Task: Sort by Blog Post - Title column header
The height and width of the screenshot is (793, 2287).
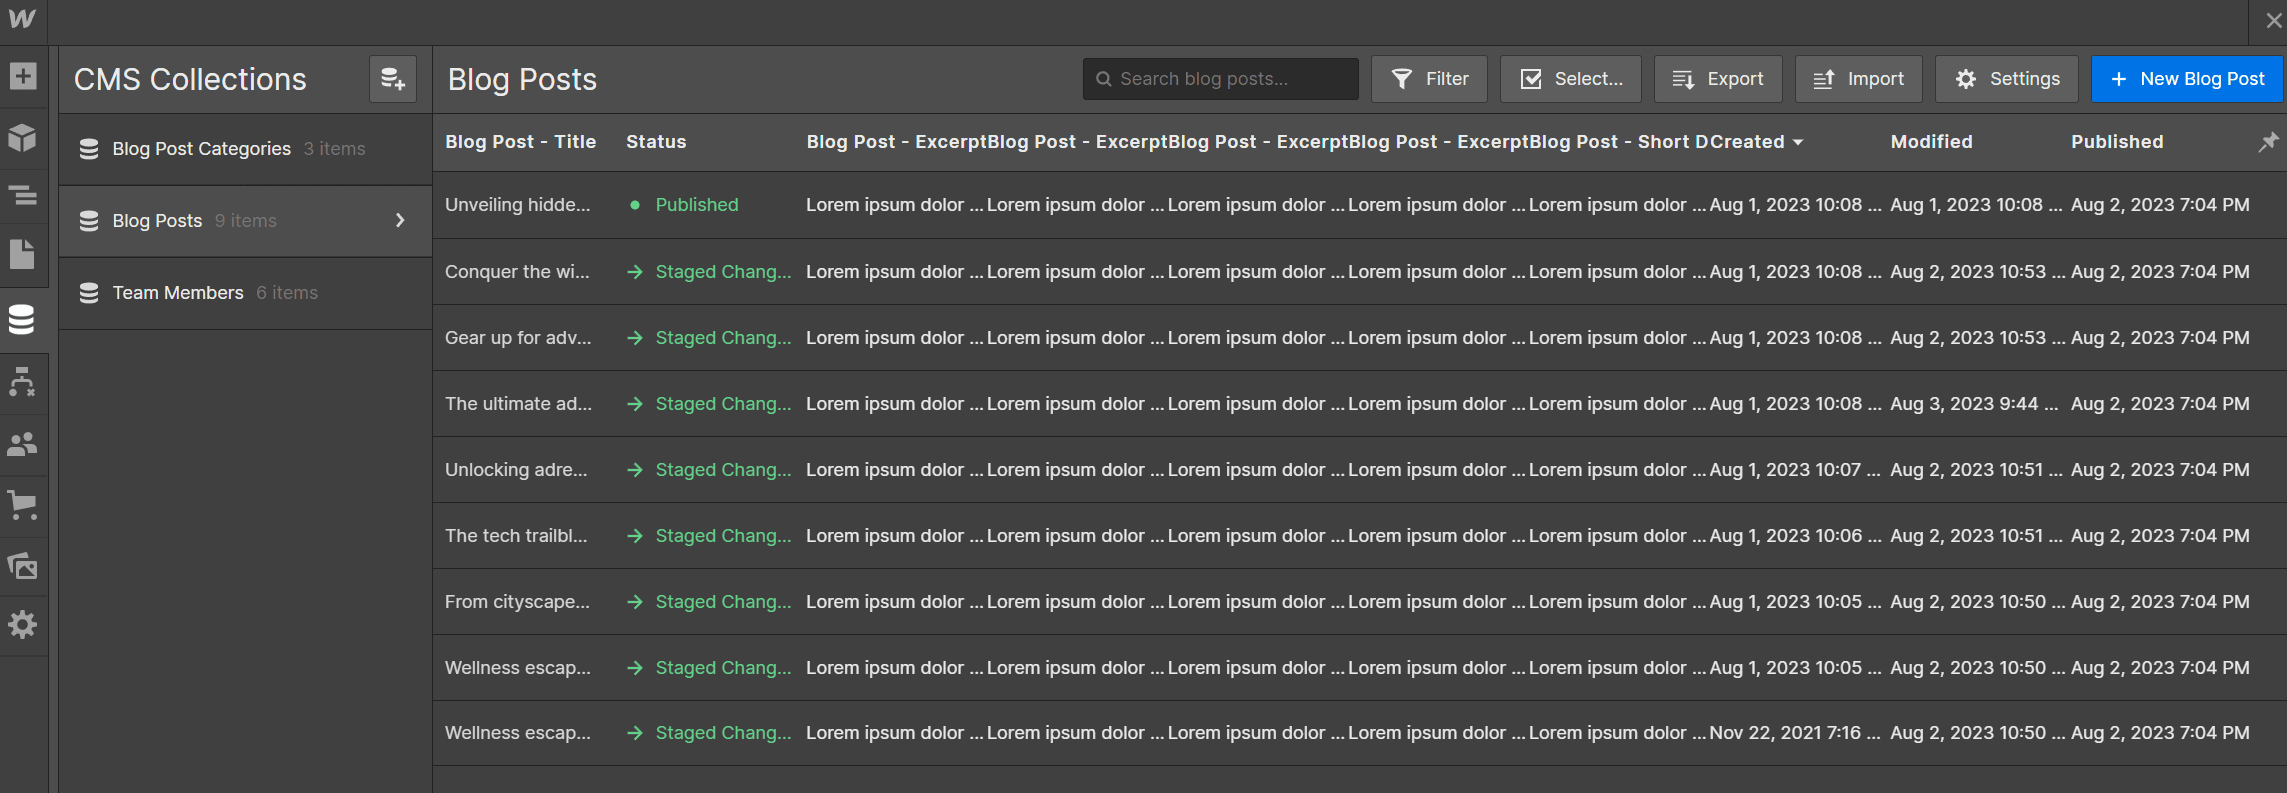Action: [x=520, y=142]
